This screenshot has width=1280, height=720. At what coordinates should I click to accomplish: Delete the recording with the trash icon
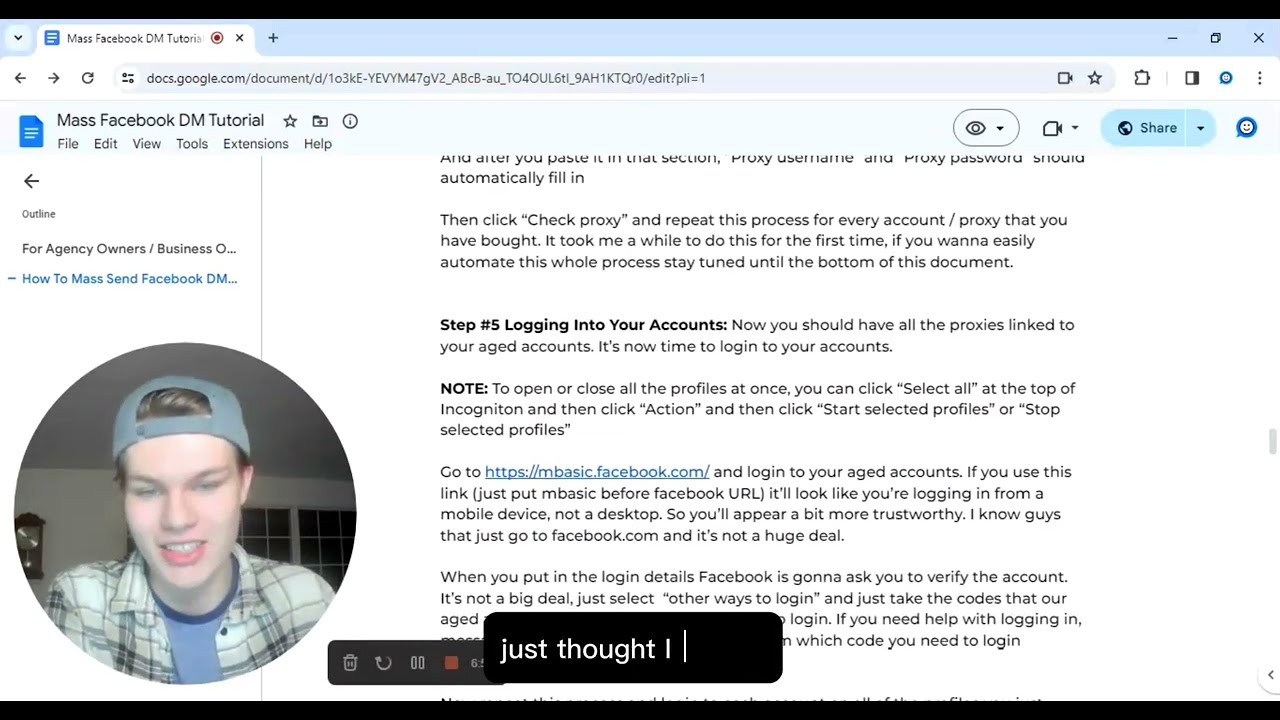(x=350, y=663)
